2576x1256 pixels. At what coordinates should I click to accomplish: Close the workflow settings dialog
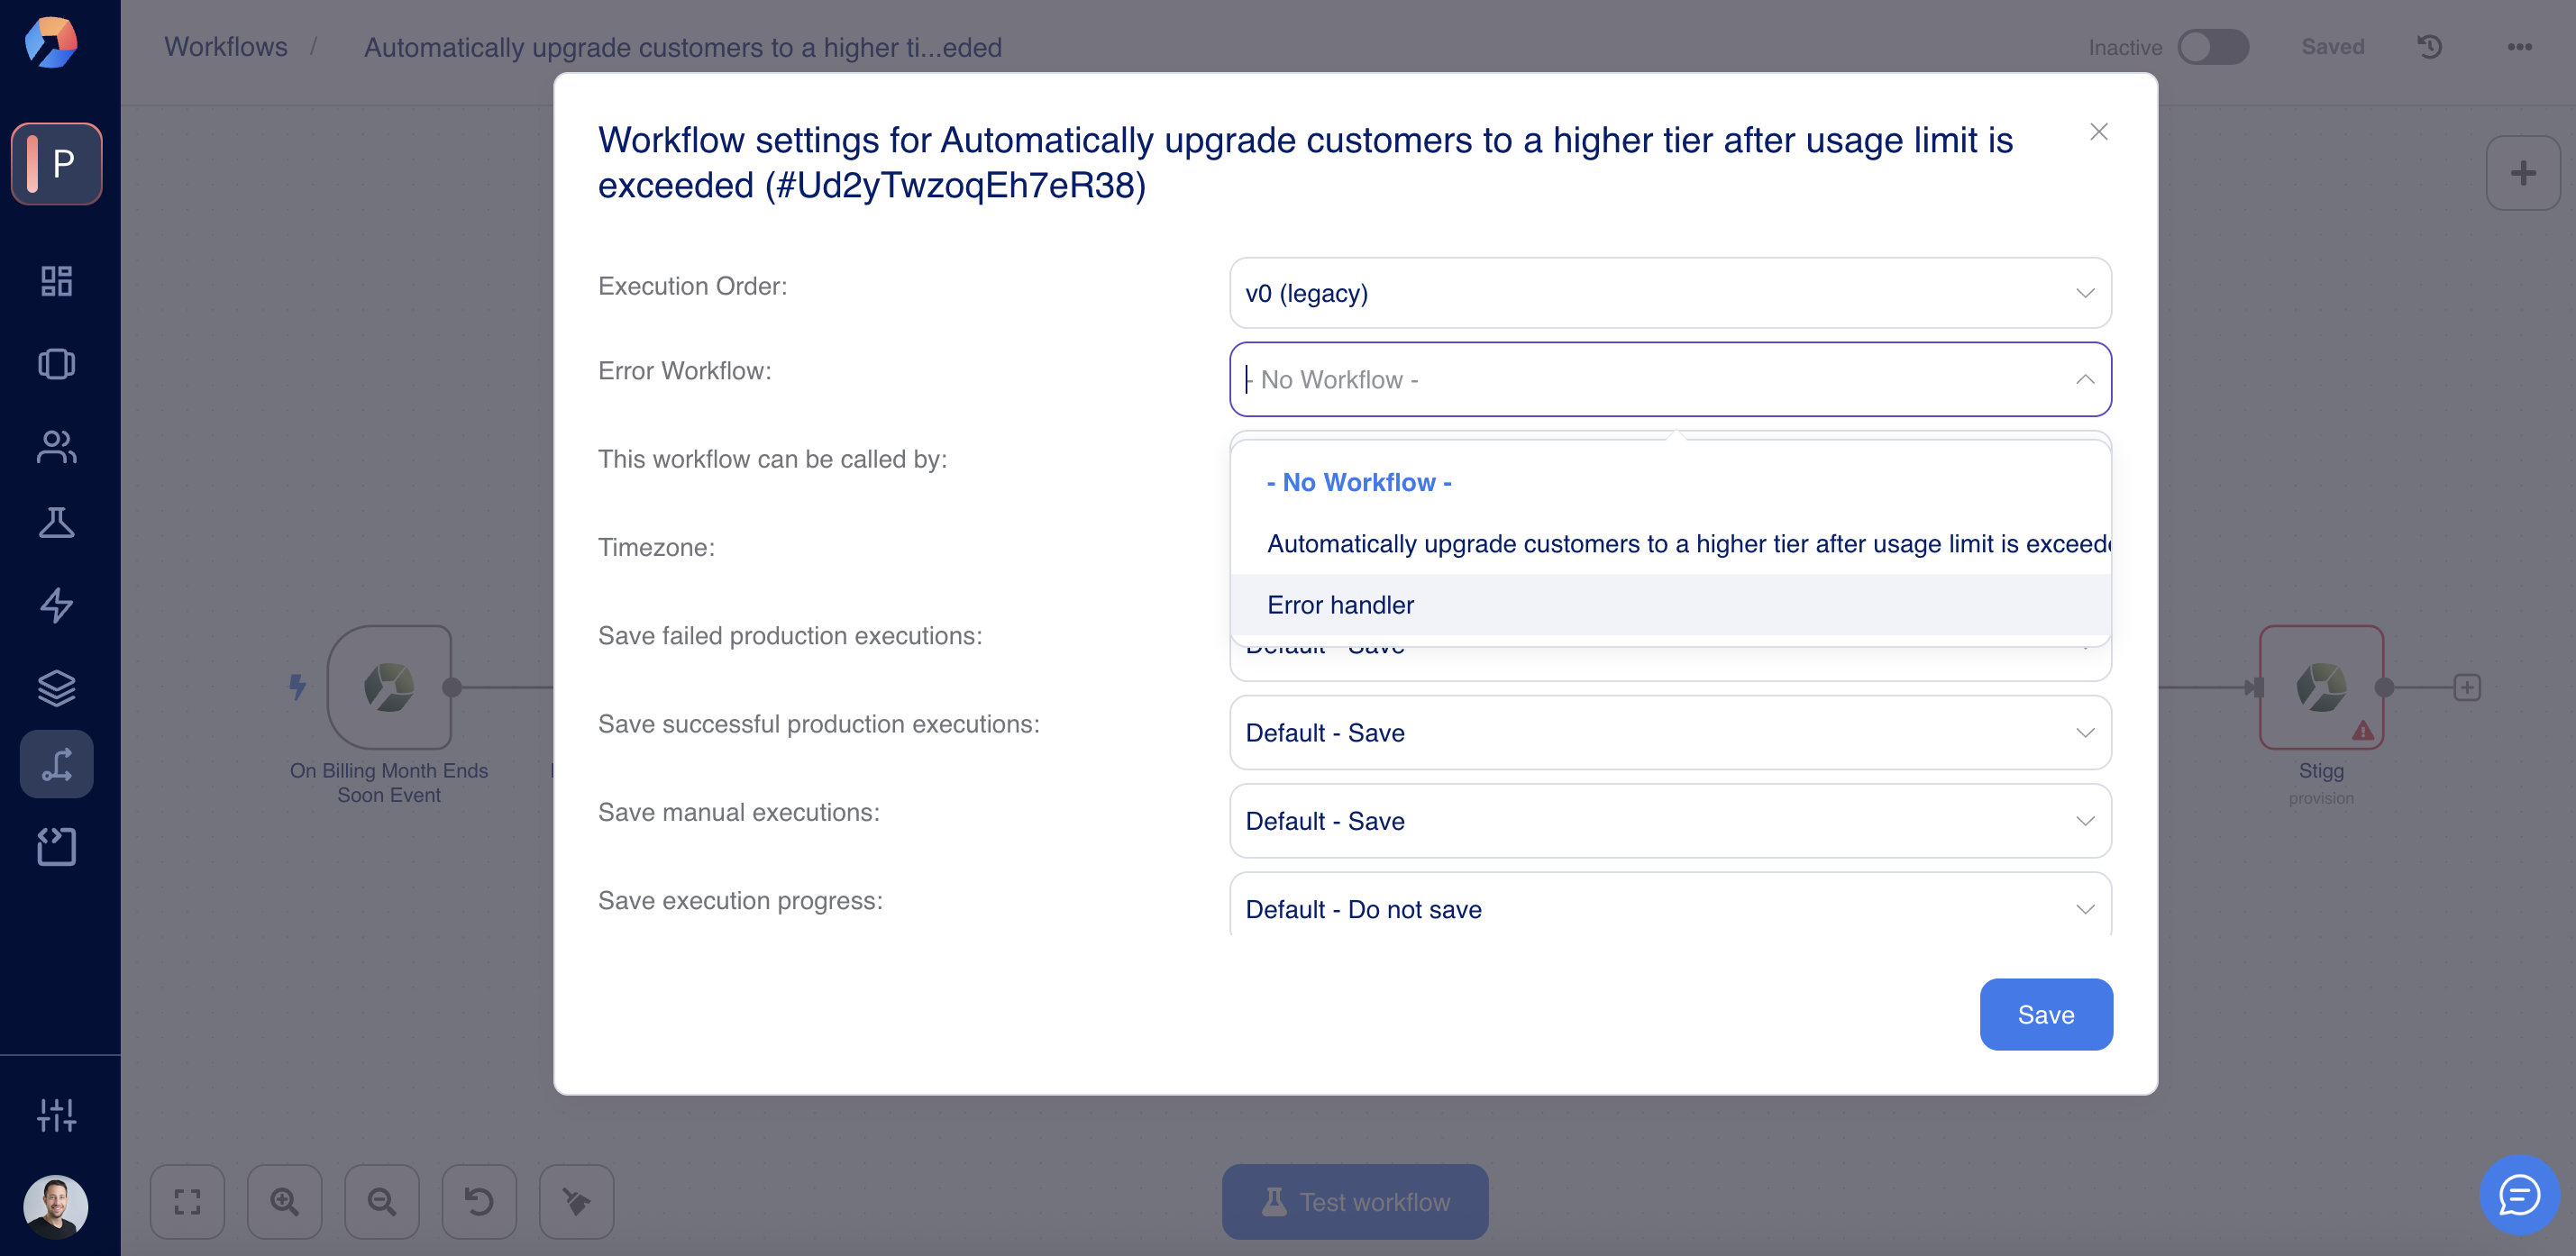pos(2099,132)
